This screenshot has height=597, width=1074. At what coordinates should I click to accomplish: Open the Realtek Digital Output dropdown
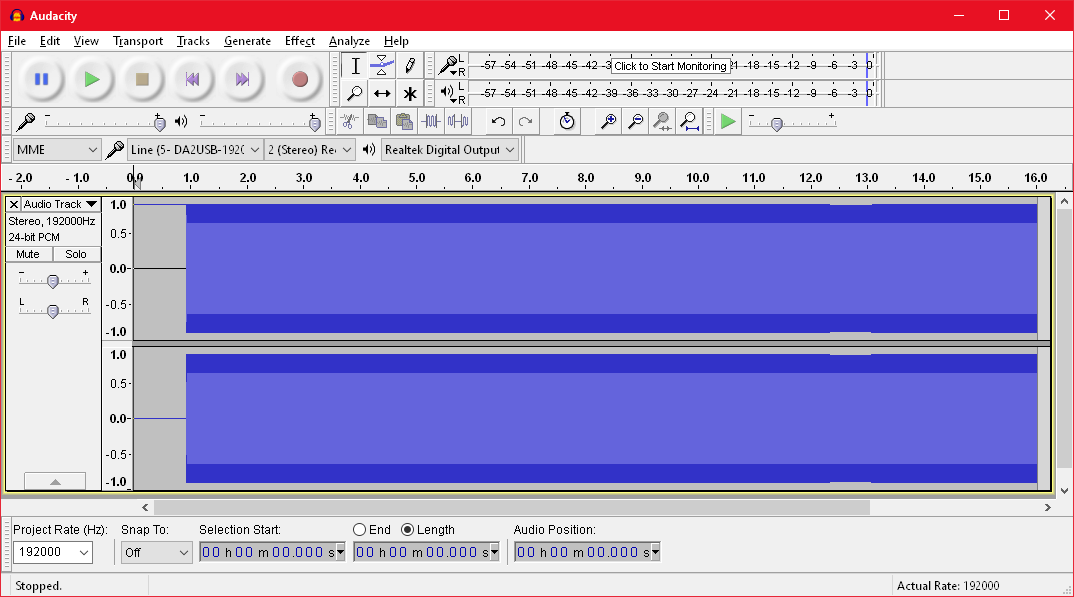(449, 149)
